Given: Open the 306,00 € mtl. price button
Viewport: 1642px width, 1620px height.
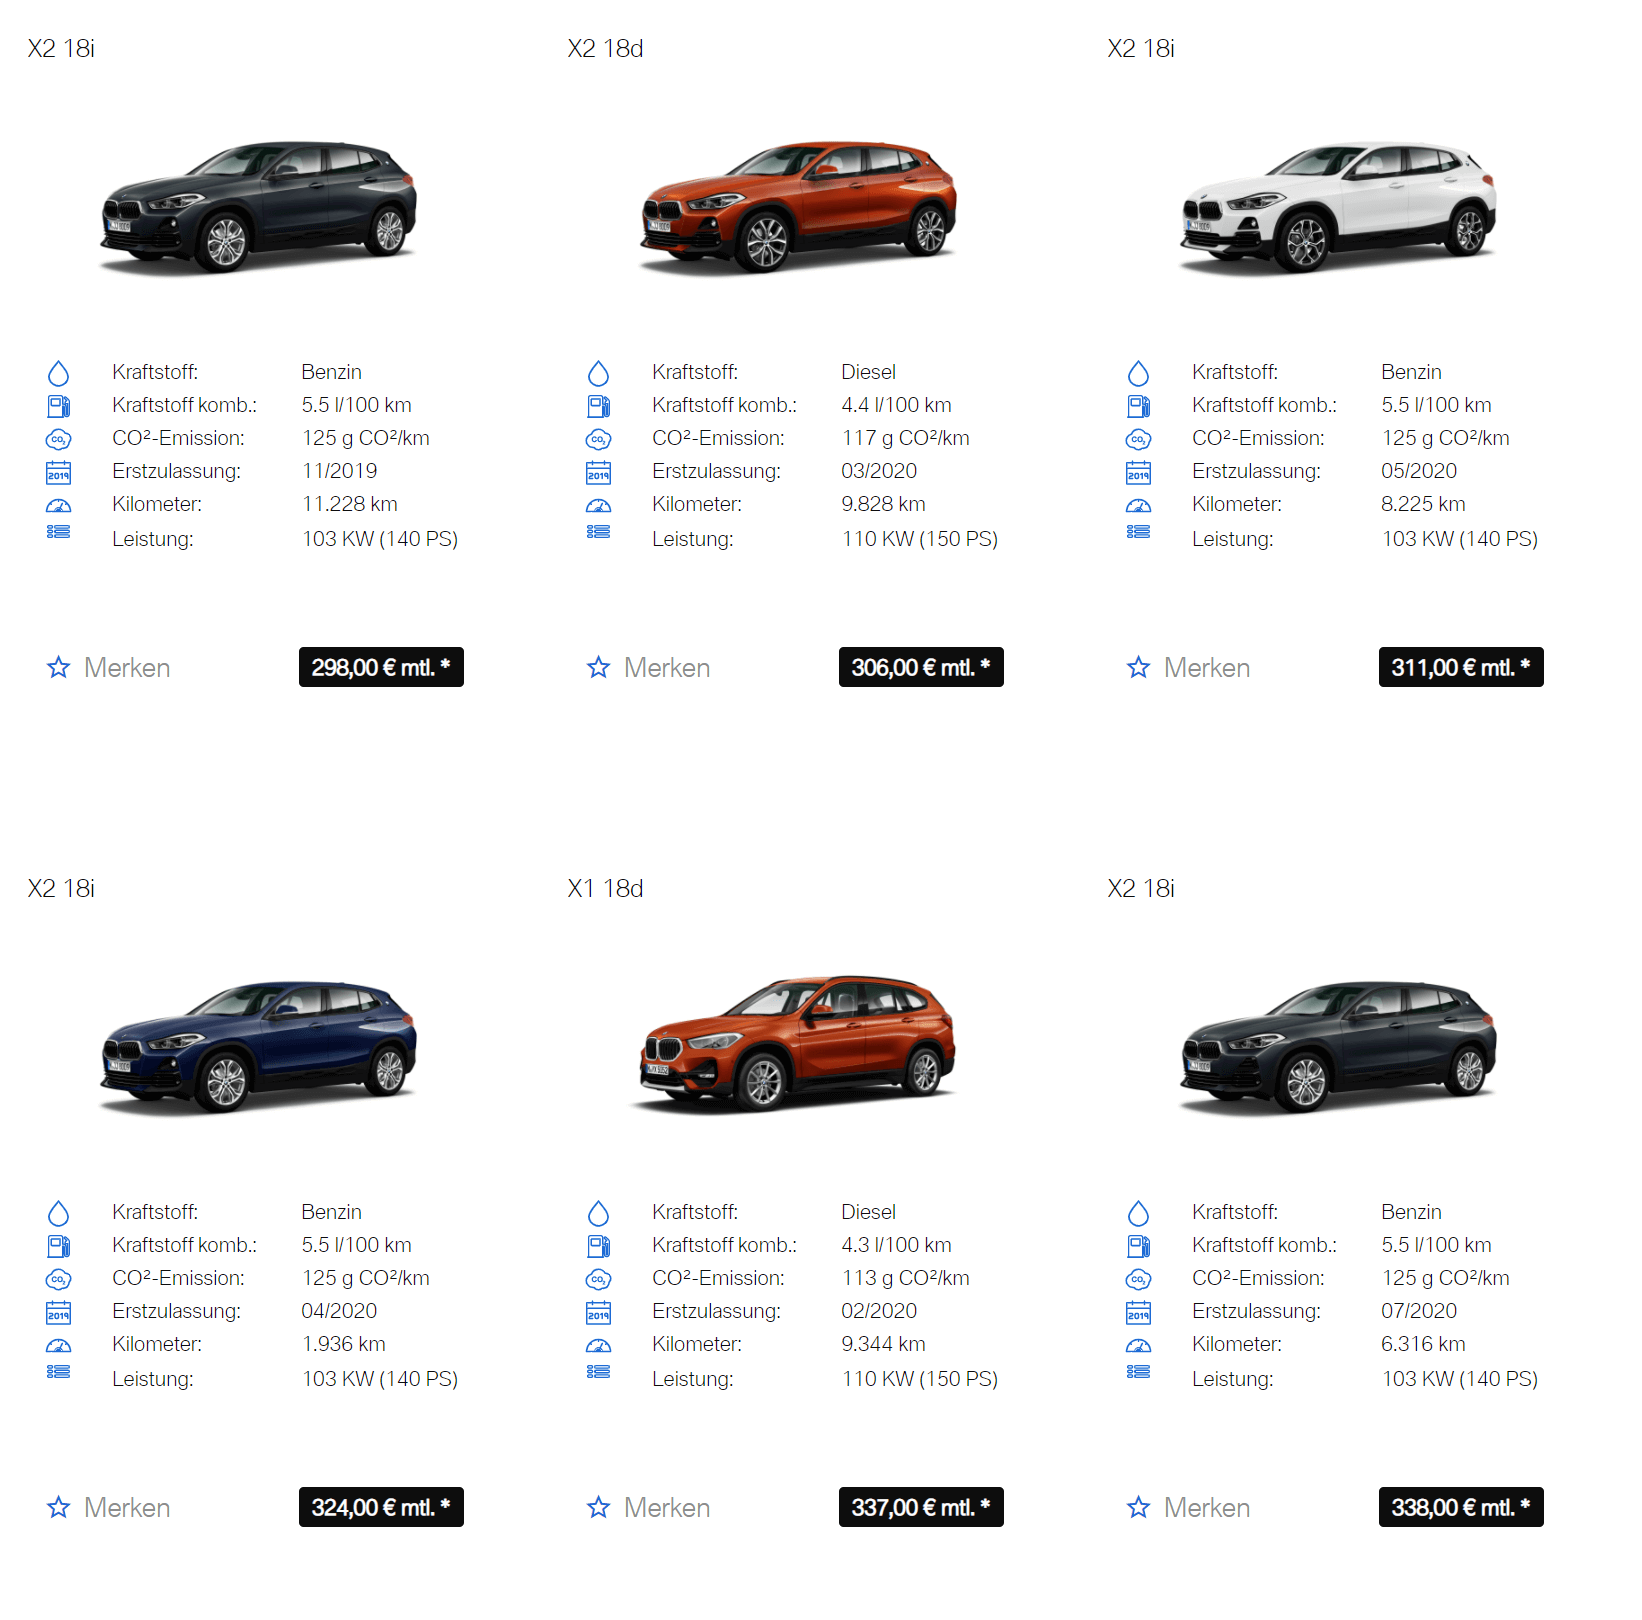Looking at the screenshot, I should (x=921, y=667).
